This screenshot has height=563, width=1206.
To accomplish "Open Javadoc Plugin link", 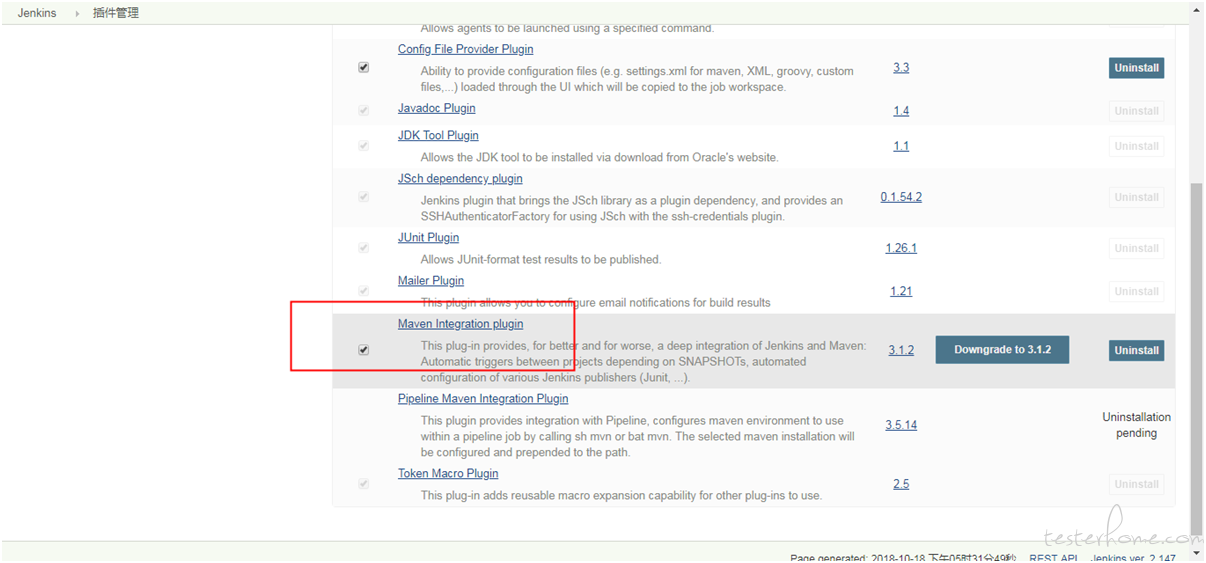I will tap(436, 108).
